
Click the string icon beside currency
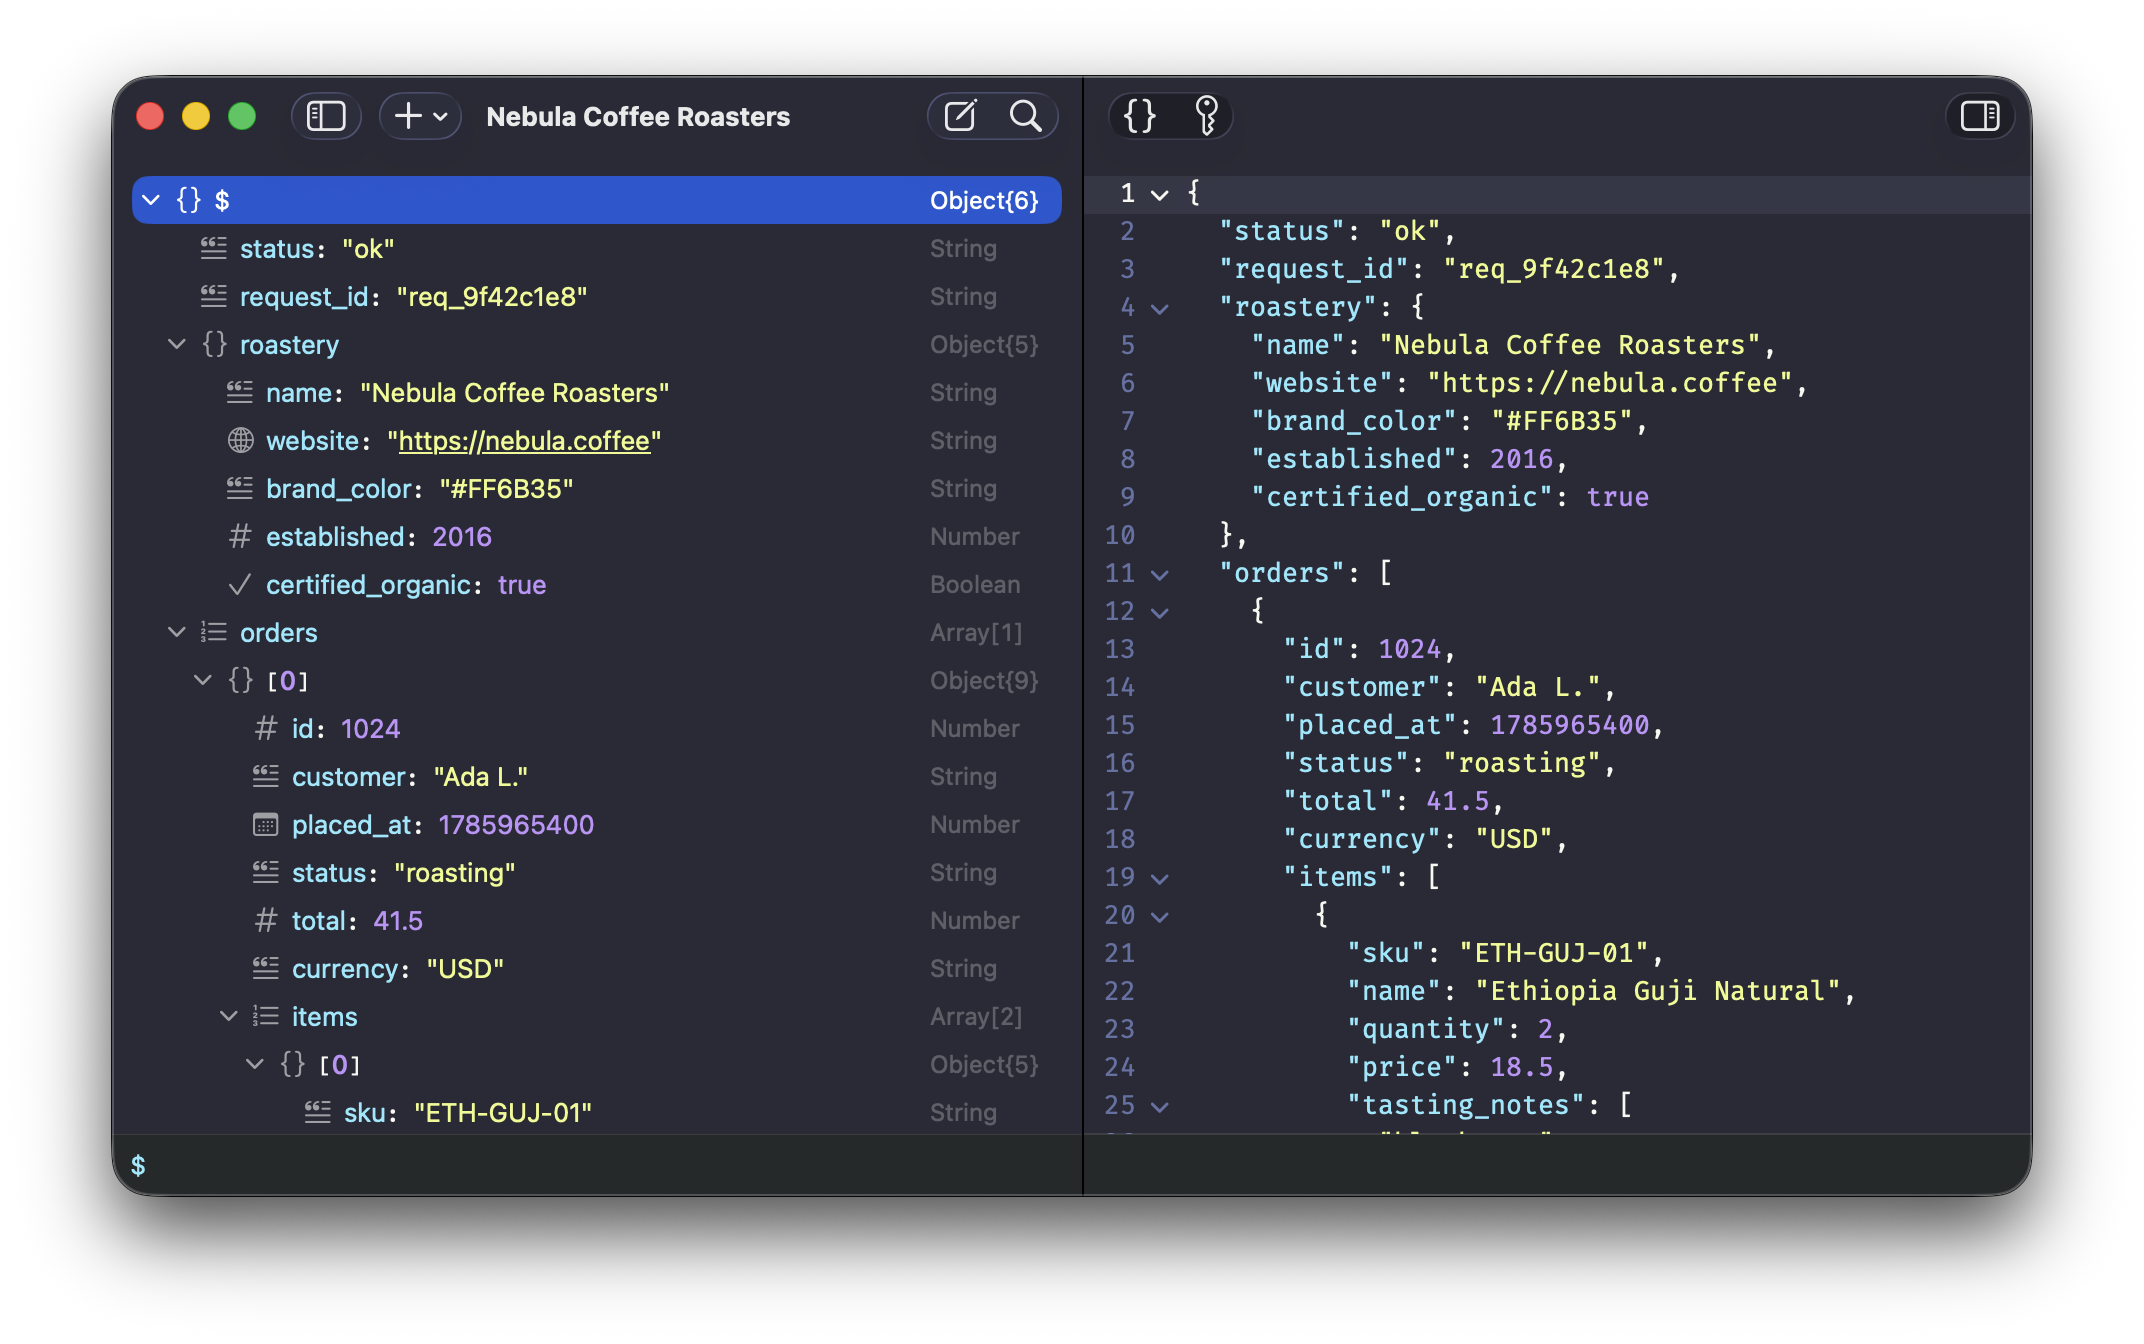(x=266, y=968)
